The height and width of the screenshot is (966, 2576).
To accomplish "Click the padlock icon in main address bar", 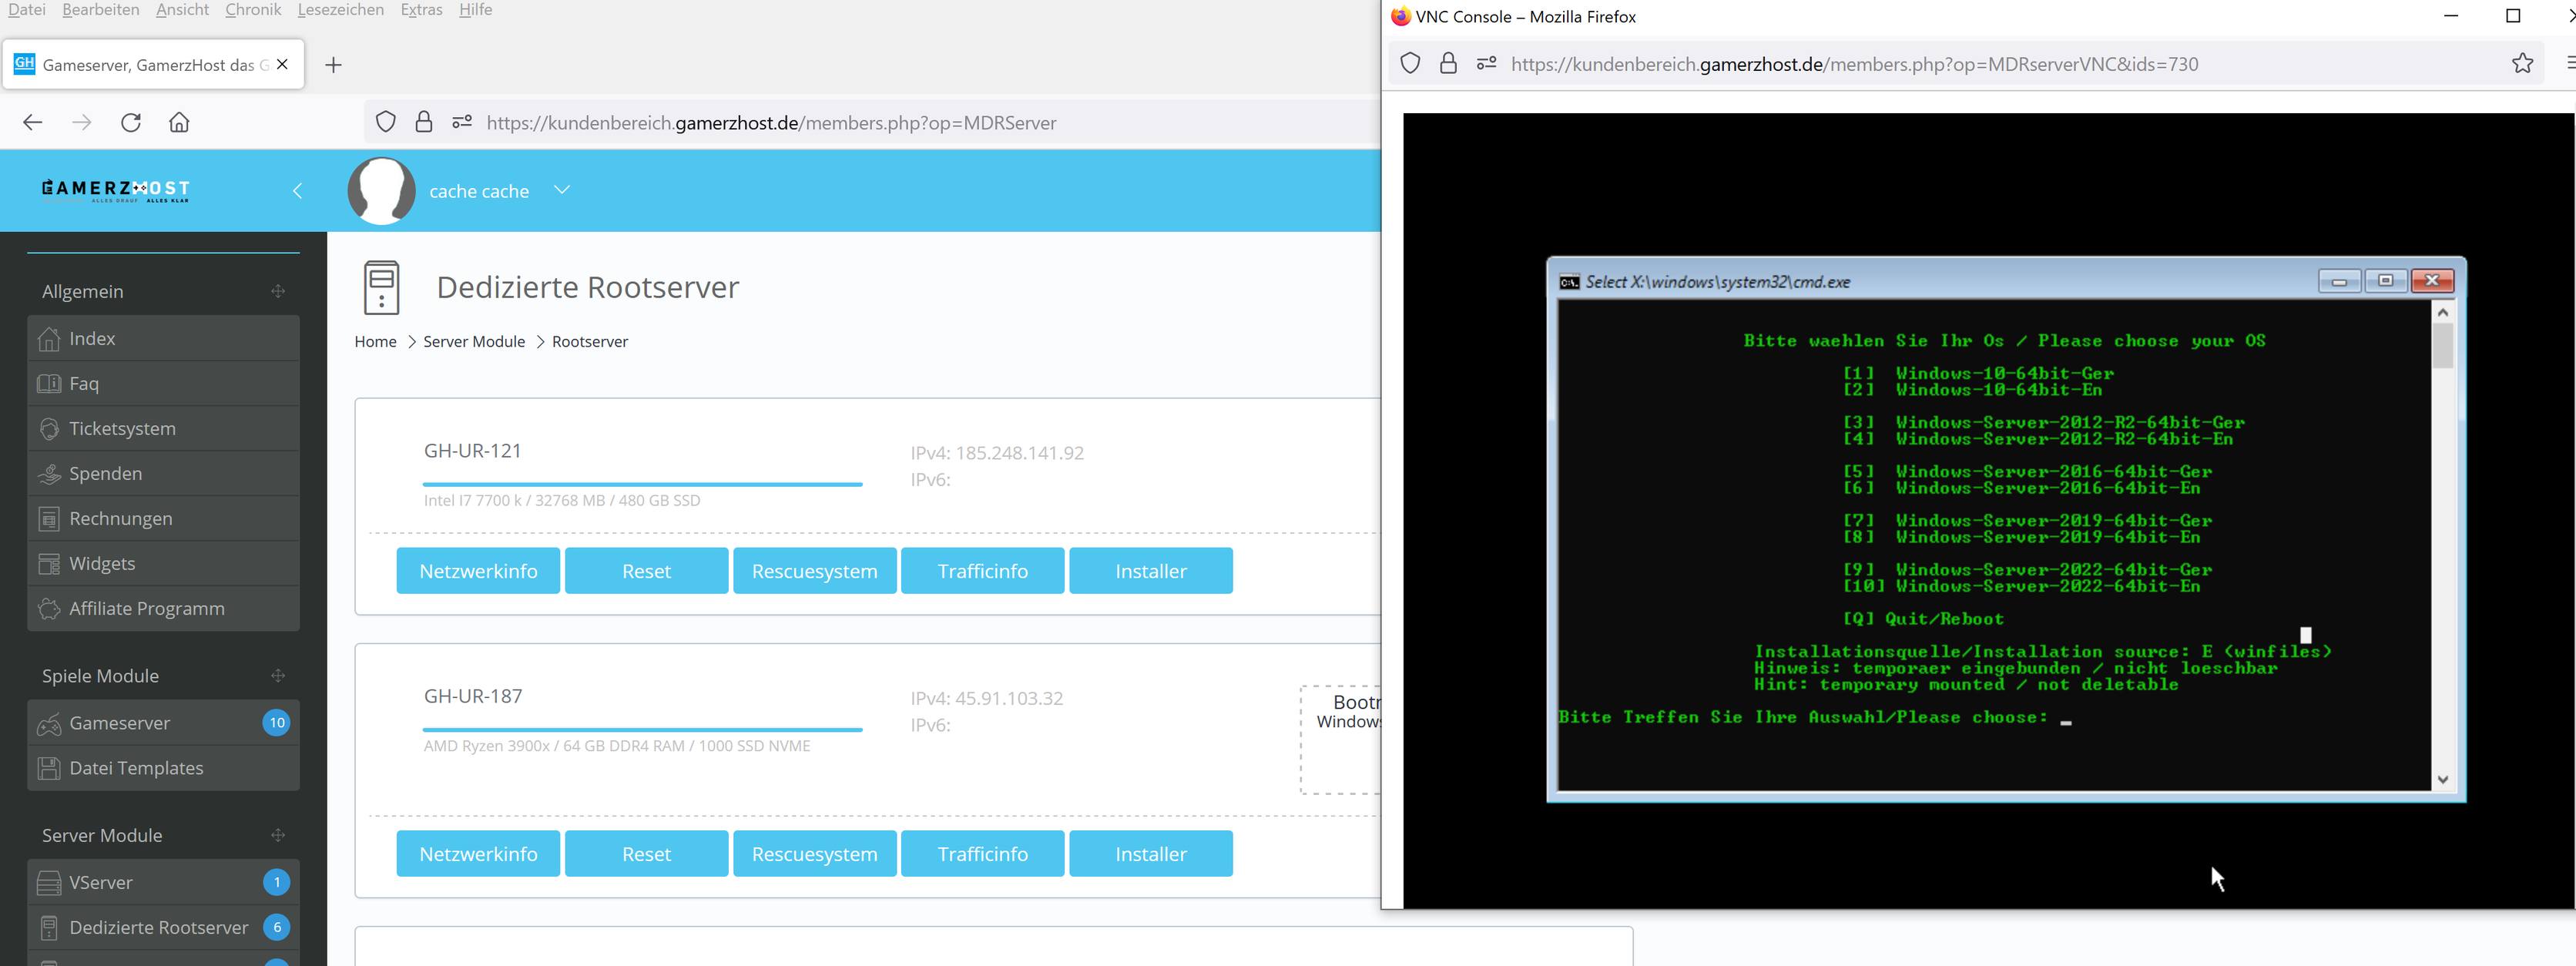I will 424,122.
